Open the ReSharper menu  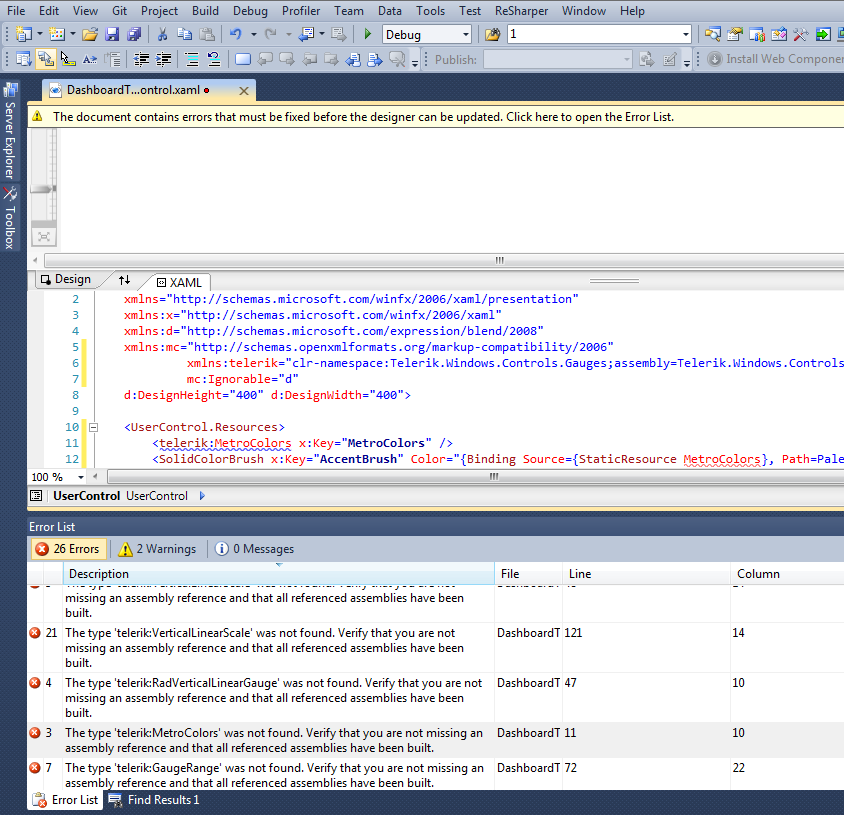[521, 11]
